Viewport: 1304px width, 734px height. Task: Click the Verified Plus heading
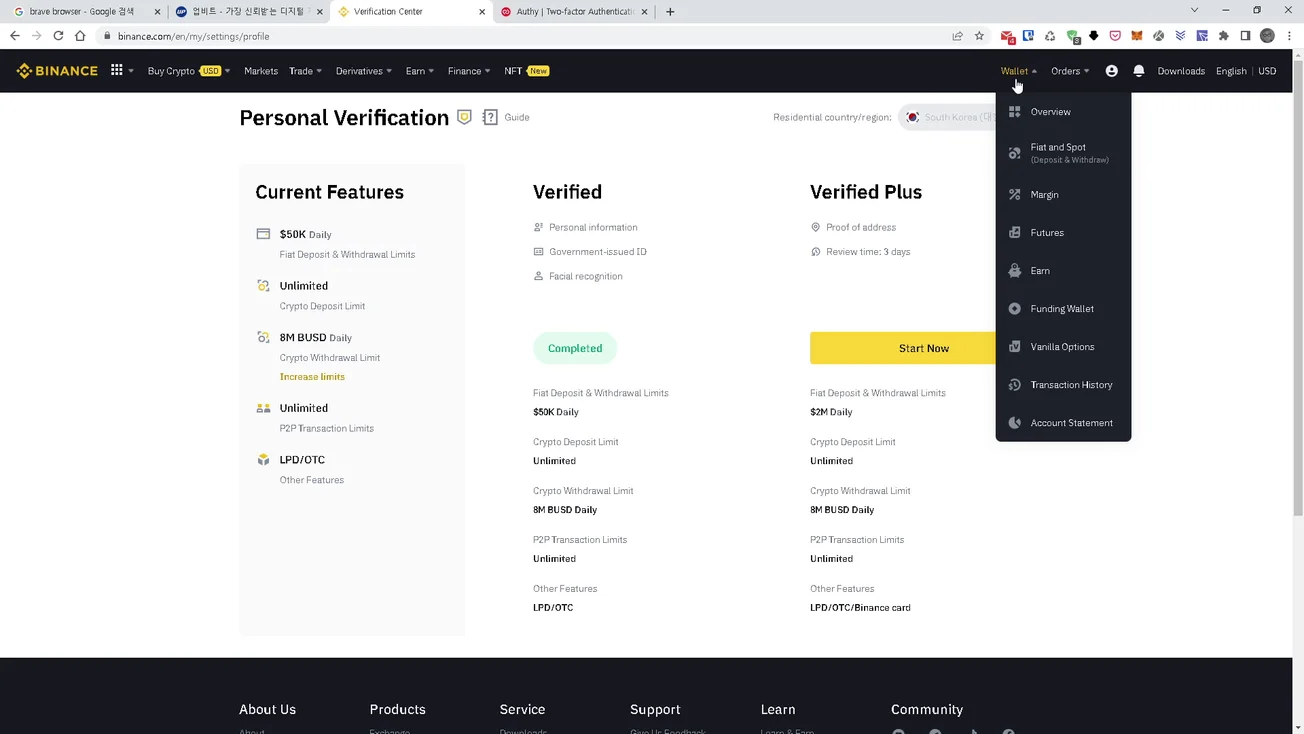point(866,192)
